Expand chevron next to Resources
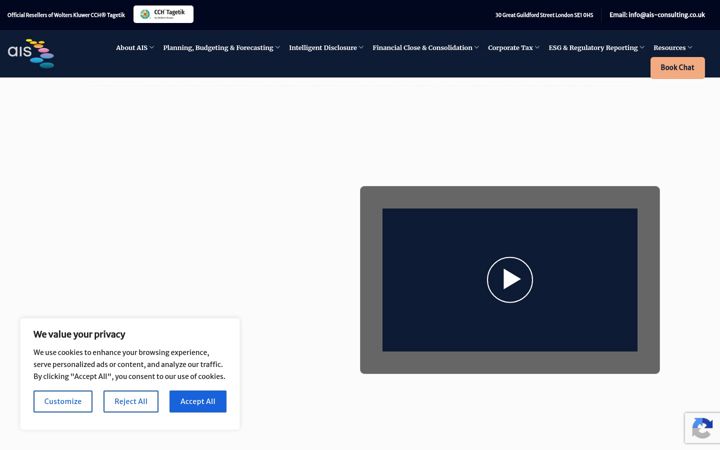The height and width of the screenshot is (450, 720). click(690, 47)
